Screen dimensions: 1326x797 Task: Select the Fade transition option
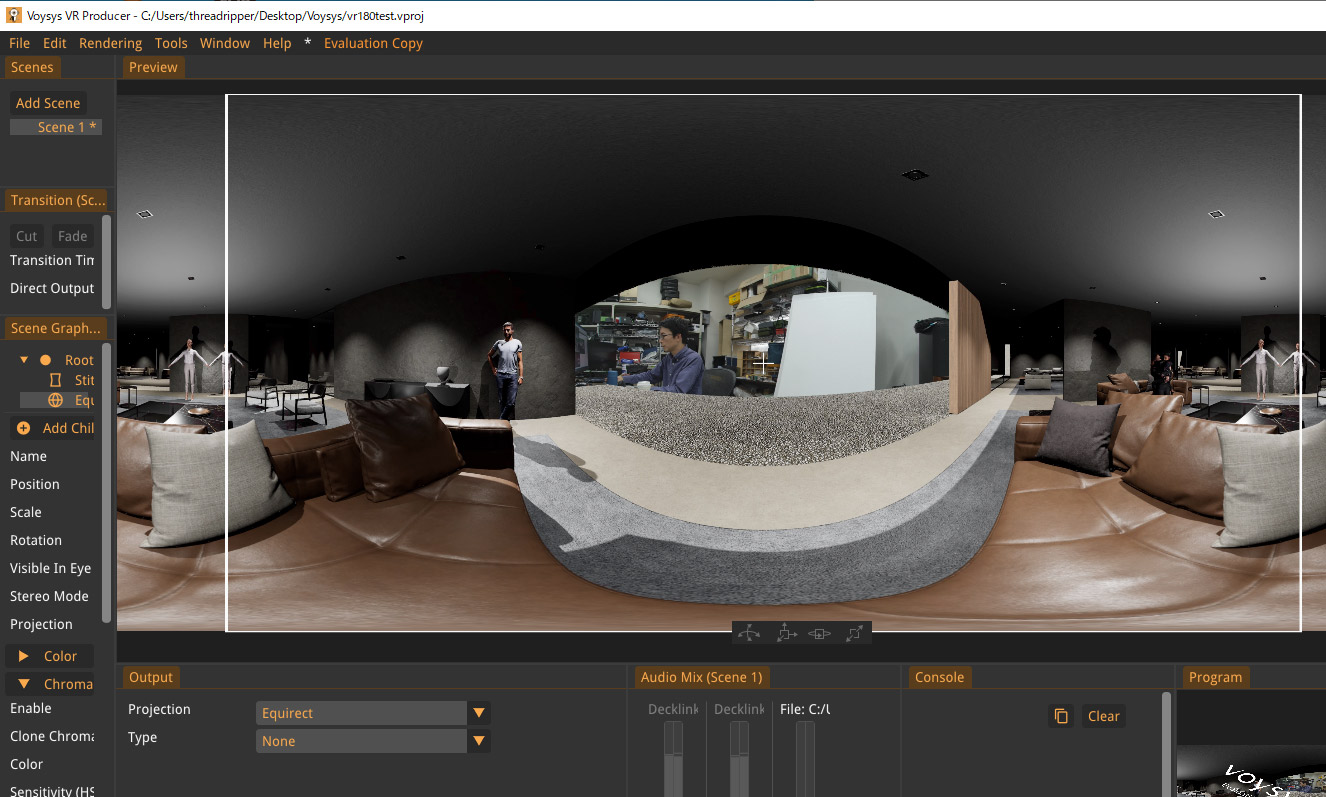click(72, 236)
